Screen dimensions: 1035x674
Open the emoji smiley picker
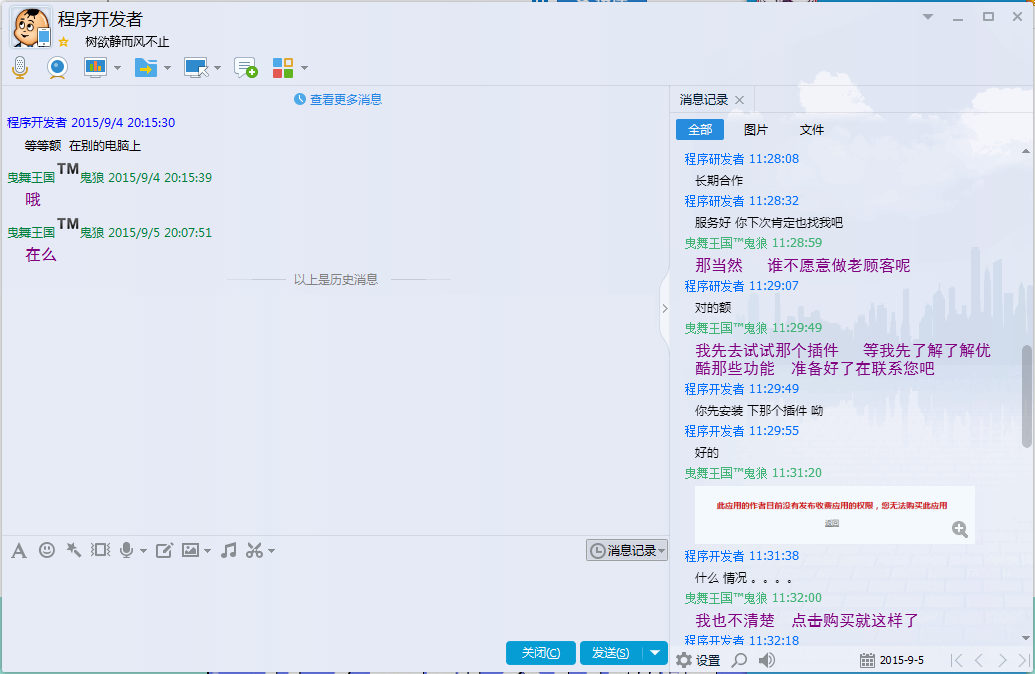coord(47,549)
